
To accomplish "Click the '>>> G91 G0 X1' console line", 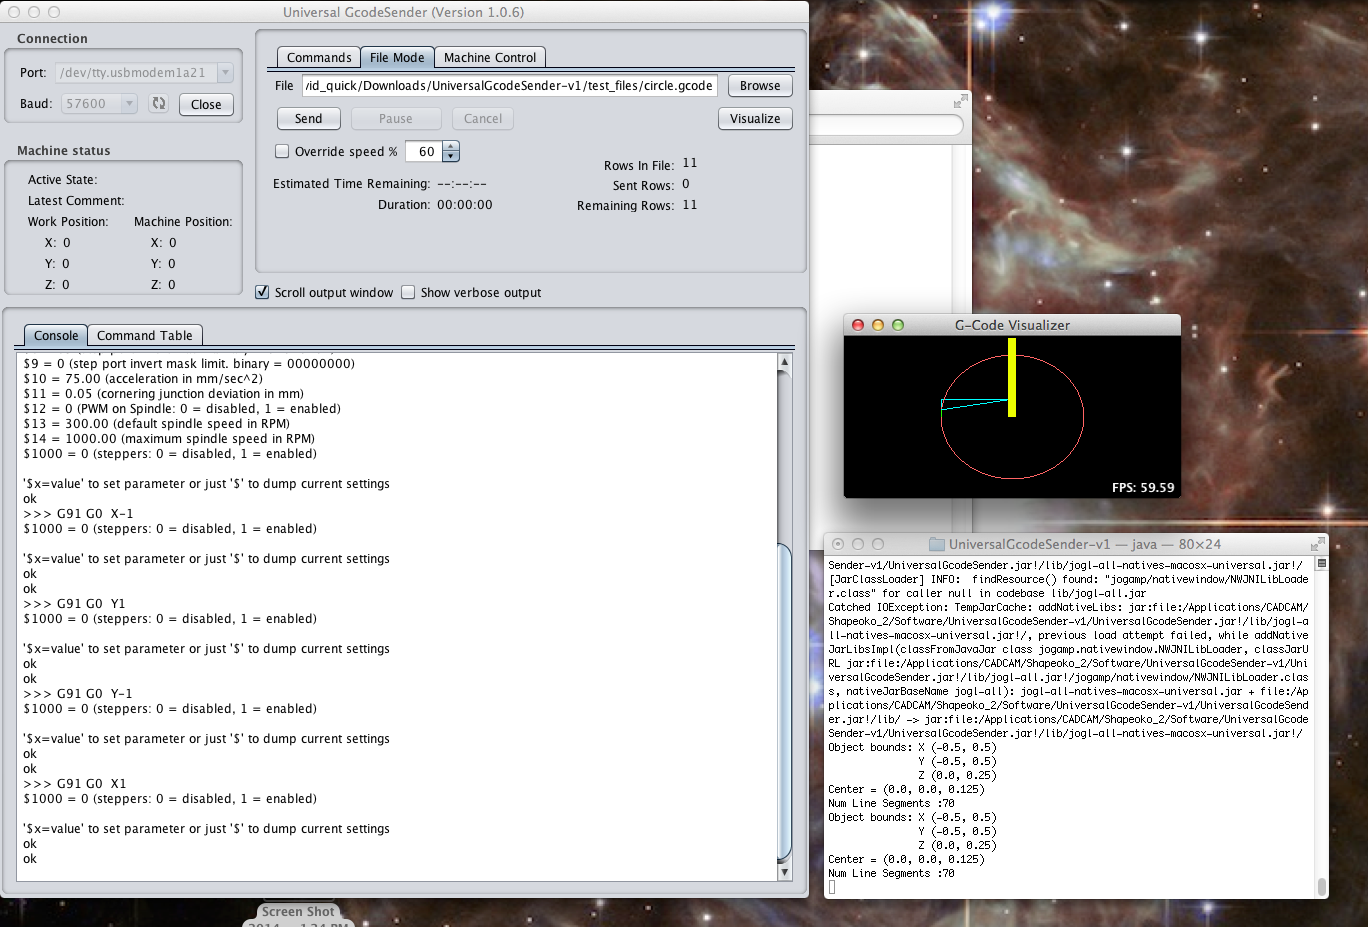I will click(x=75, y=784).
